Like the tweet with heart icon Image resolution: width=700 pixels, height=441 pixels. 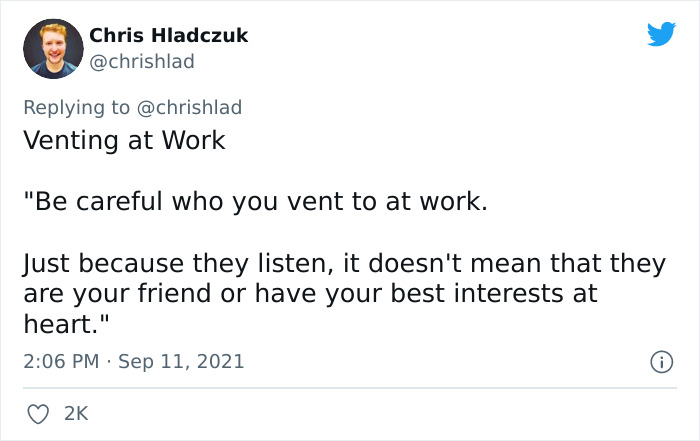[37, 413]
